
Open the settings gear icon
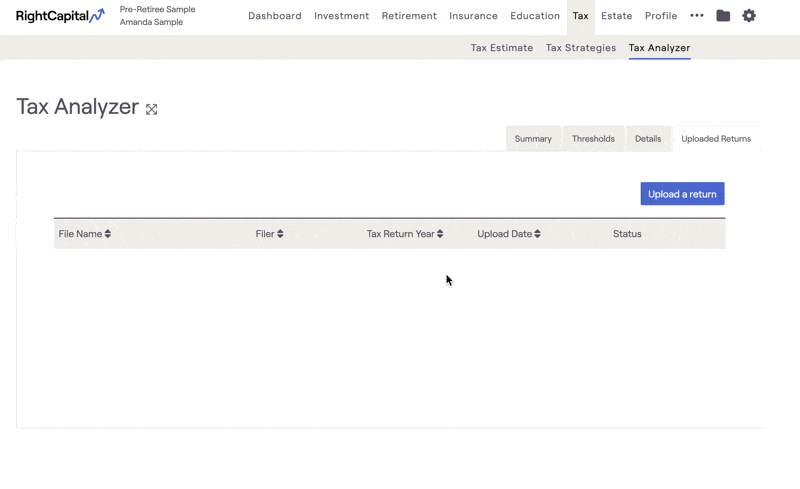click(x=748, y=16)
